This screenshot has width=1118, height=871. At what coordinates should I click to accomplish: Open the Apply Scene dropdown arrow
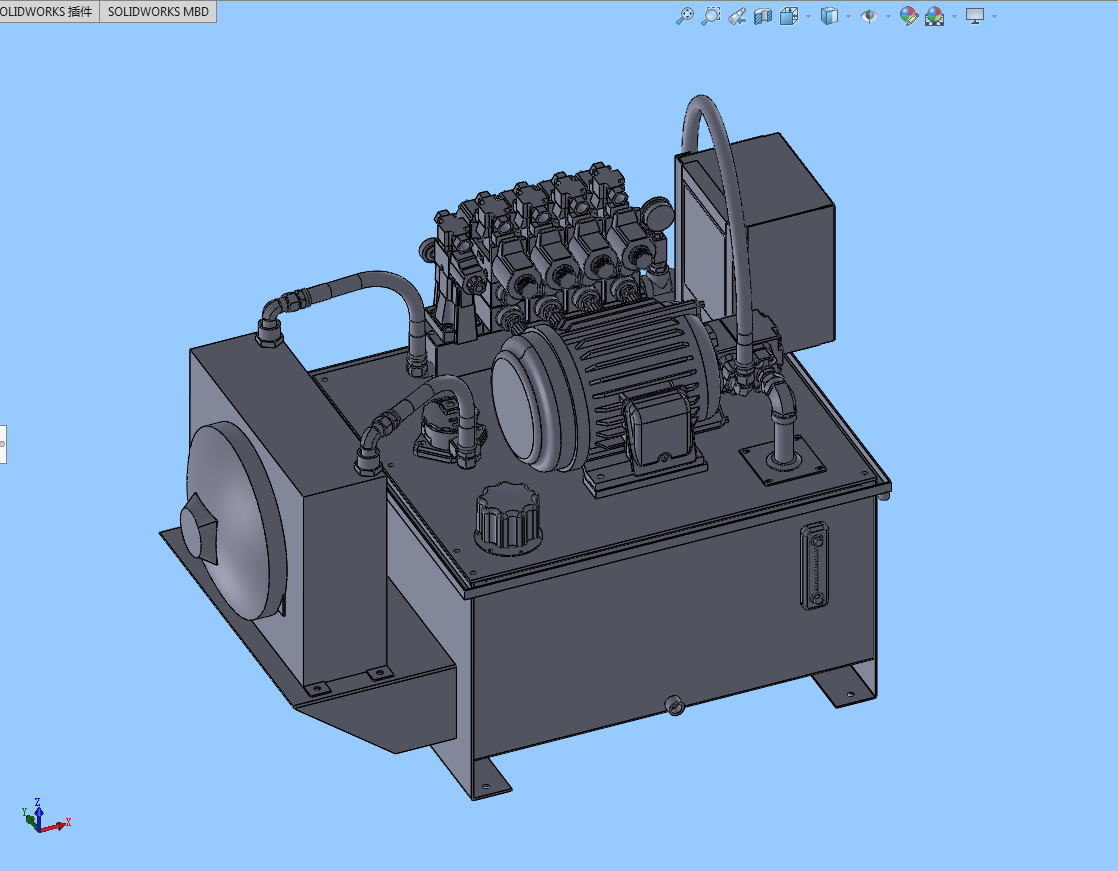(x=954, y=16)
